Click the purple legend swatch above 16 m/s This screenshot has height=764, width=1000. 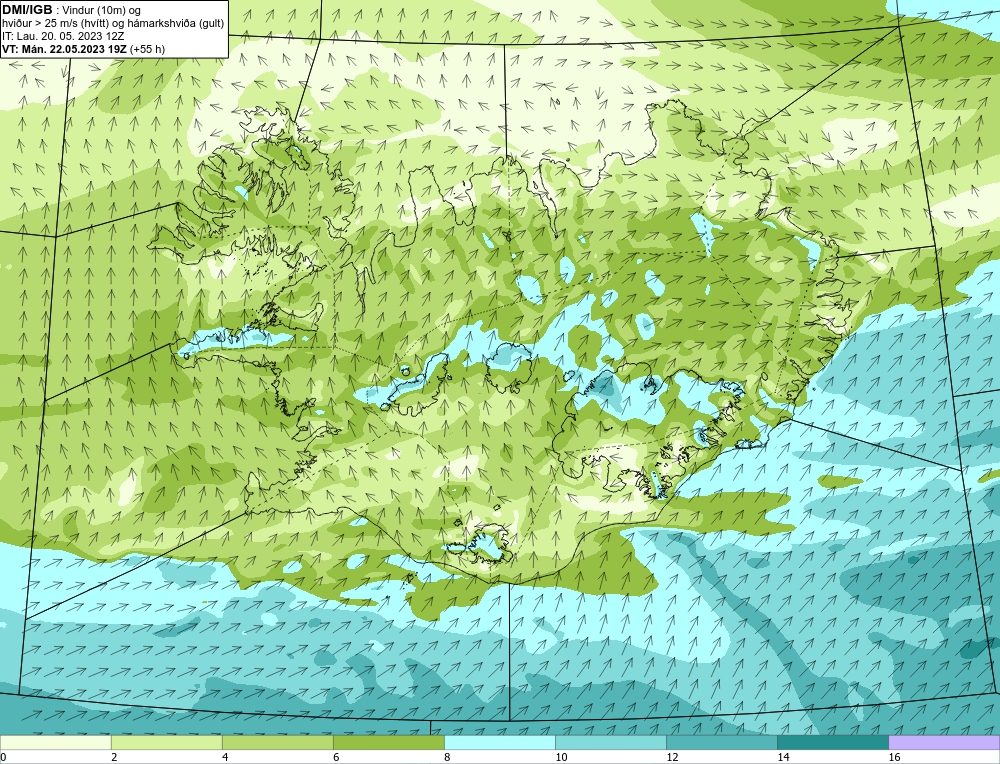click(x=944, y=743)
